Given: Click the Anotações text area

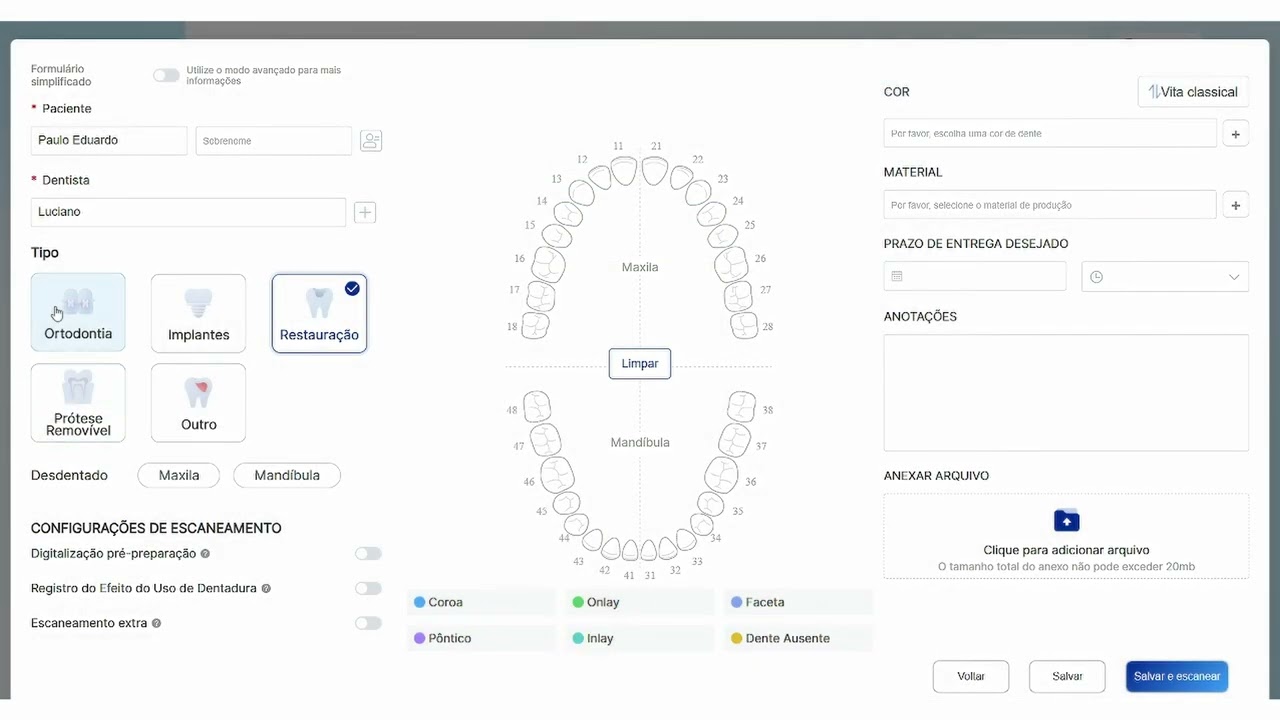Looking at the screenshot, I should tap(1066, 392).
